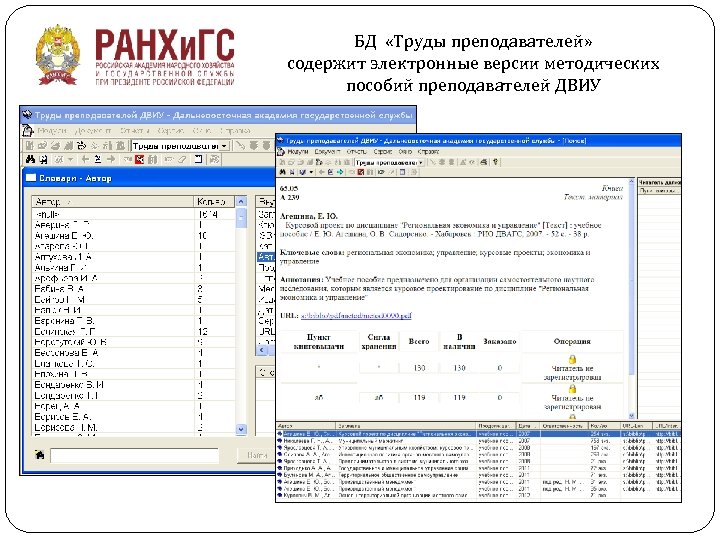720x540 pixels.
Task: Click the binoculars search icon in the back window
Action: pos(30,159)
